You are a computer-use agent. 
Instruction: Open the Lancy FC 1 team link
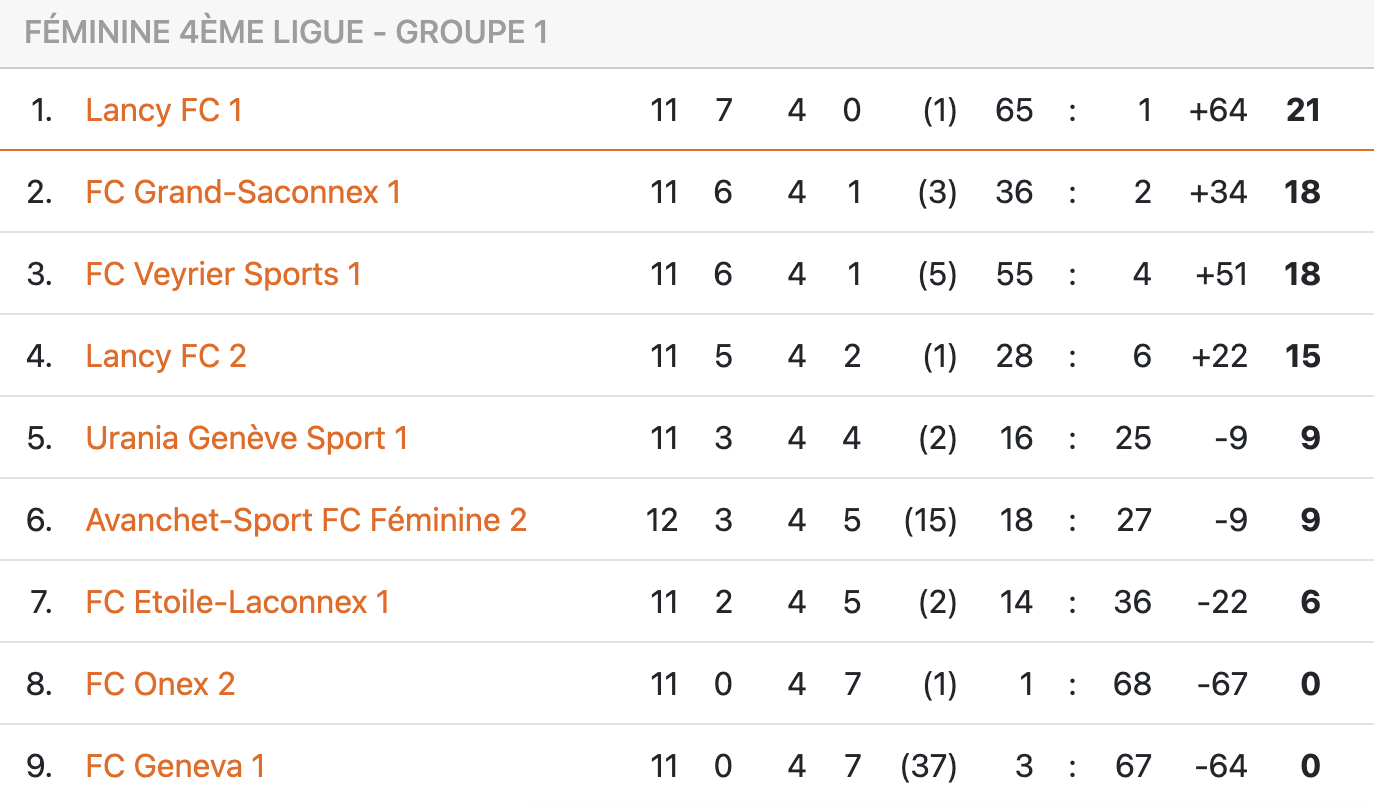click(x=164, y=110)
